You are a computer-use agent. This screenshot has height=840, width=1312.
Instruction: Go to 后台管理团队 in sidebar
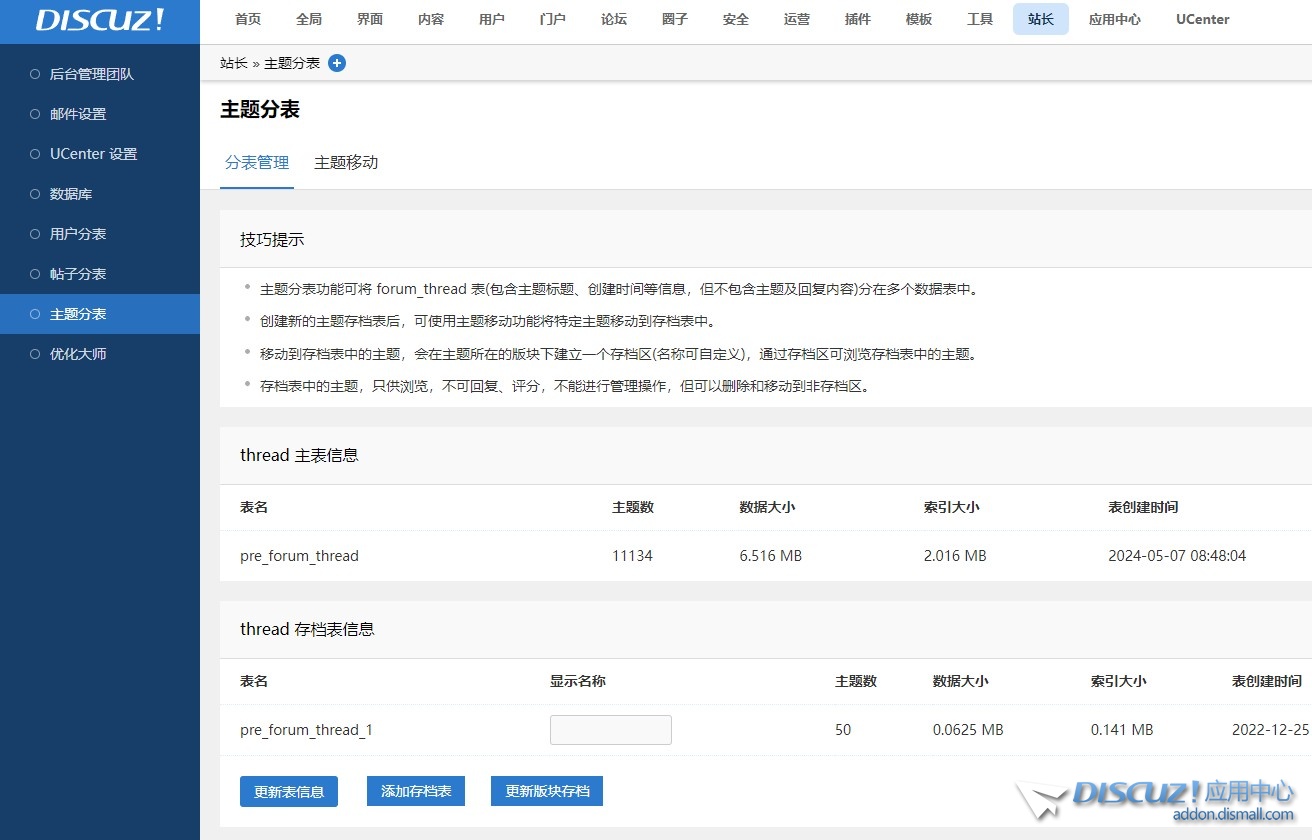pyautogui.click(x=100, y=74)
